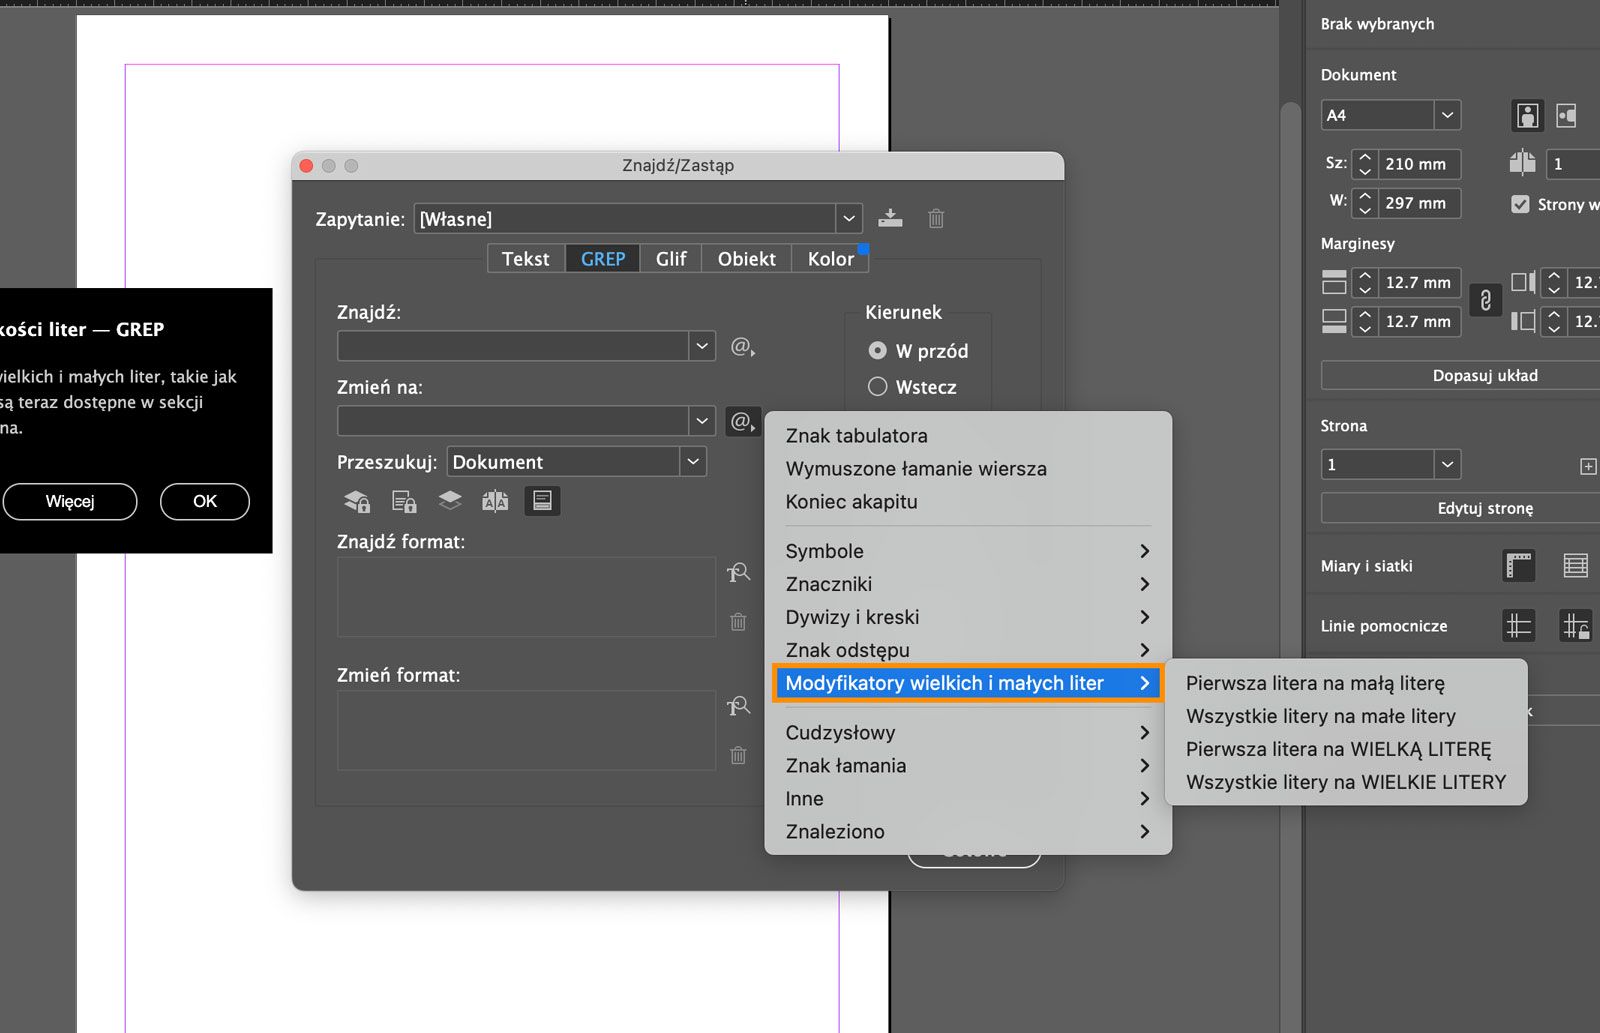Select landscape page orientation icon
The image size is (1600, 1033).
[1566, 115]
